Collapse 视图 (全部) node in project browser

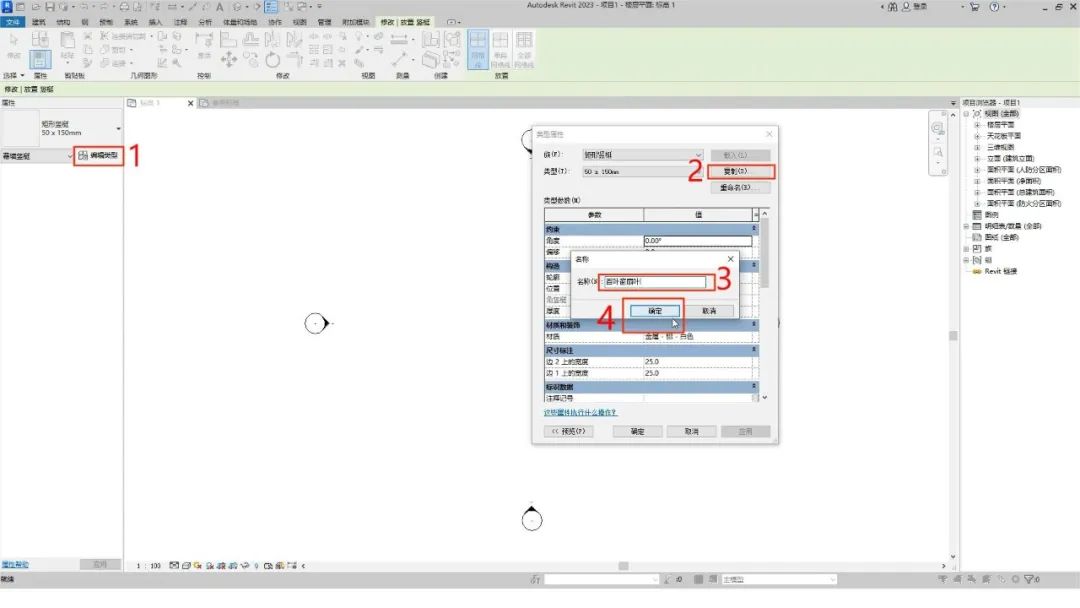point(966,114)
